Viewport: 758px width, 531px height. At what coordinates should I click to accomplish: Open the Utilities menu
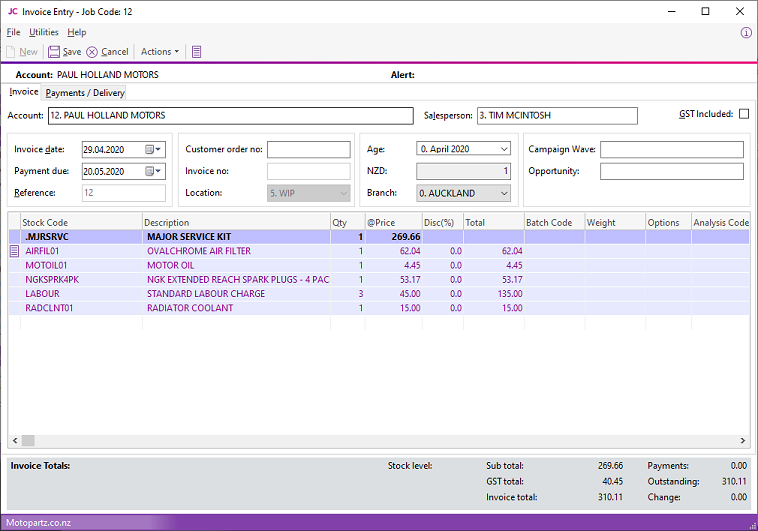[44, 33]
